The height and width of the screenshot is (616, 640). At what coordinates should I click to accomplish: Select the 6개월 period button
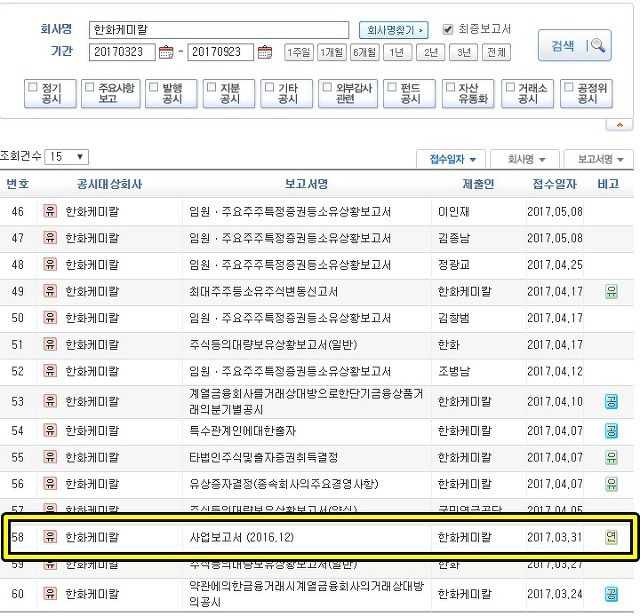tap(364, 53)
